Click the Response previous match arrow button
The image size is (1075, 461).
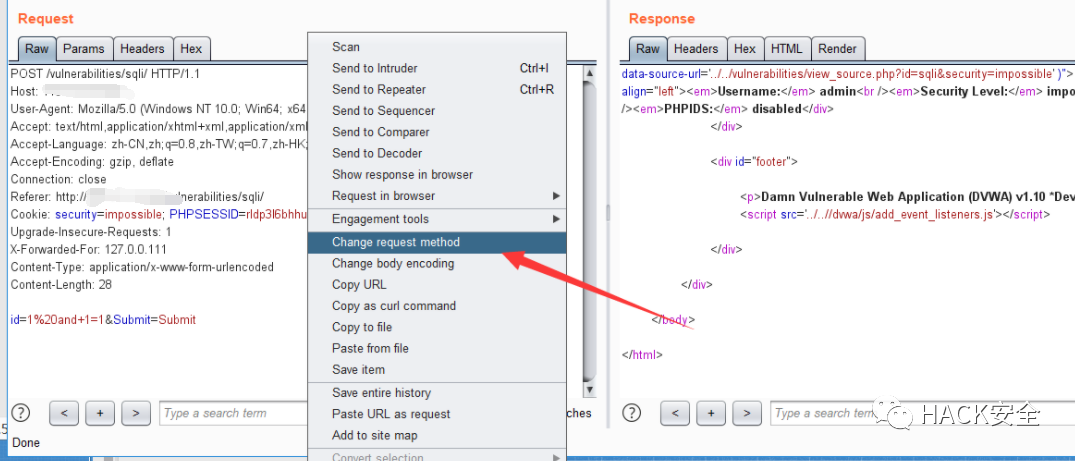click(x=675, y=413)
